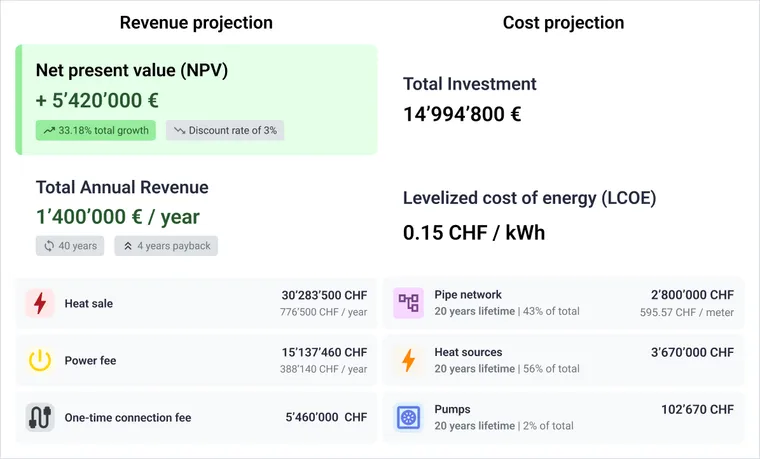Image resolution: width=760 pixels, height=459 pixels.
Task: Click the plug connection fee icon
Action: coord(40,417)
